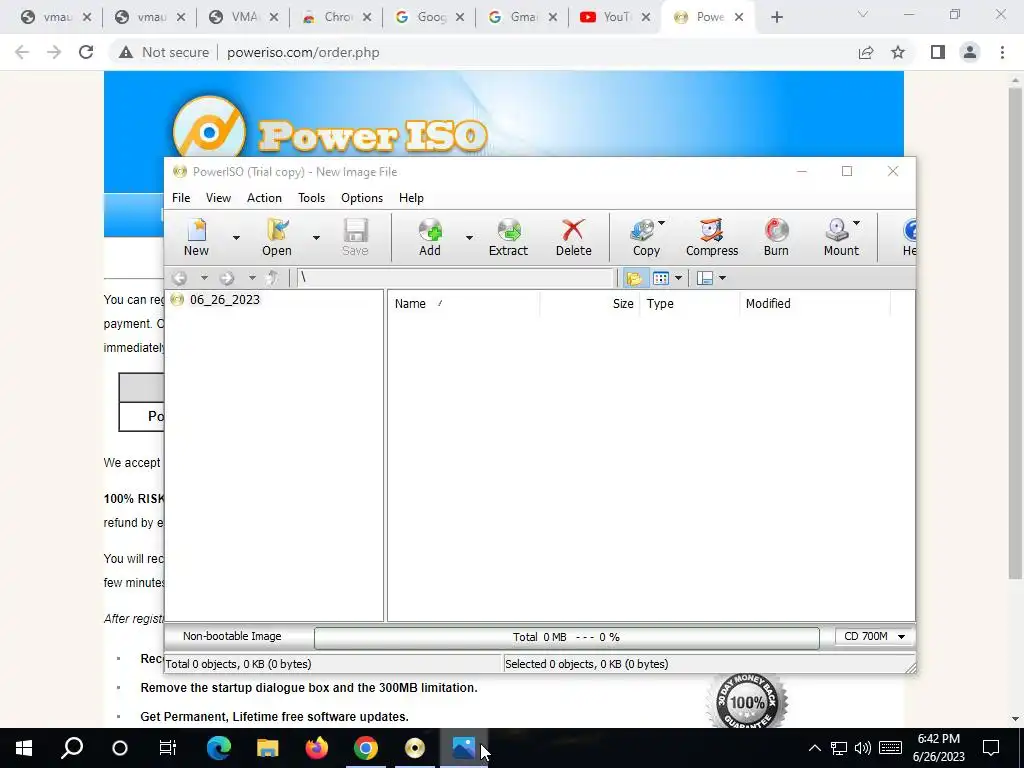Click 'Total 0 objects, 0 KB (0 bytes)' text
The image size is (1024, 768).
(x=238, y=664)
